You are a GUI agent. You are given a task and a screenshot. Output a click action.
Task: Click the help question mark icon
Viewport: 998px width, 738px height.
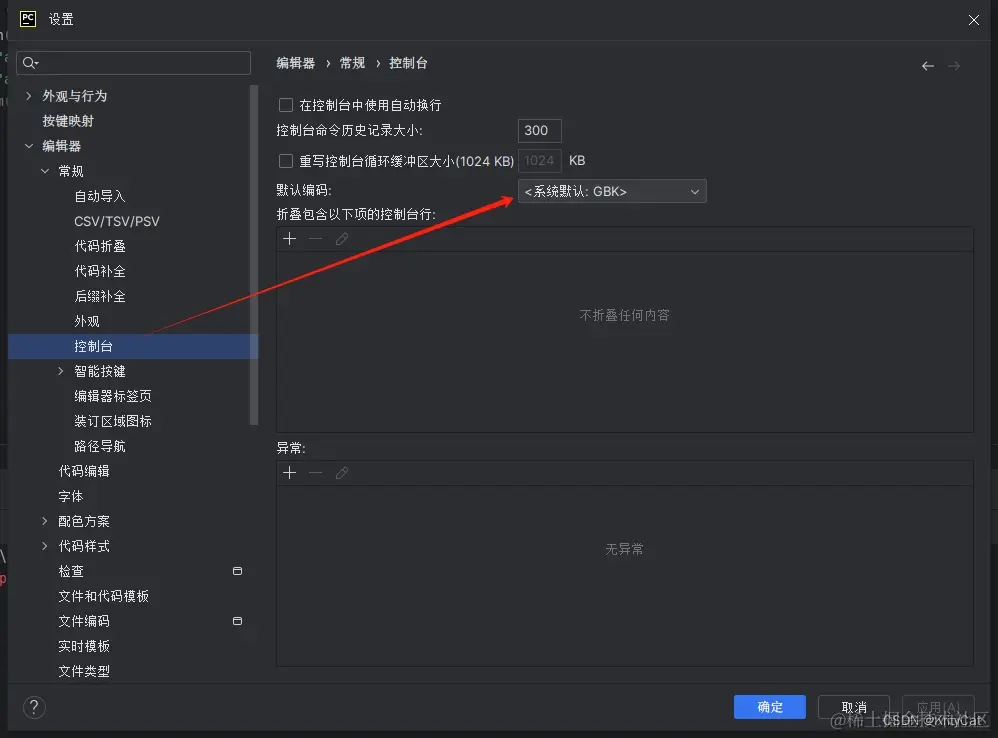33,707
